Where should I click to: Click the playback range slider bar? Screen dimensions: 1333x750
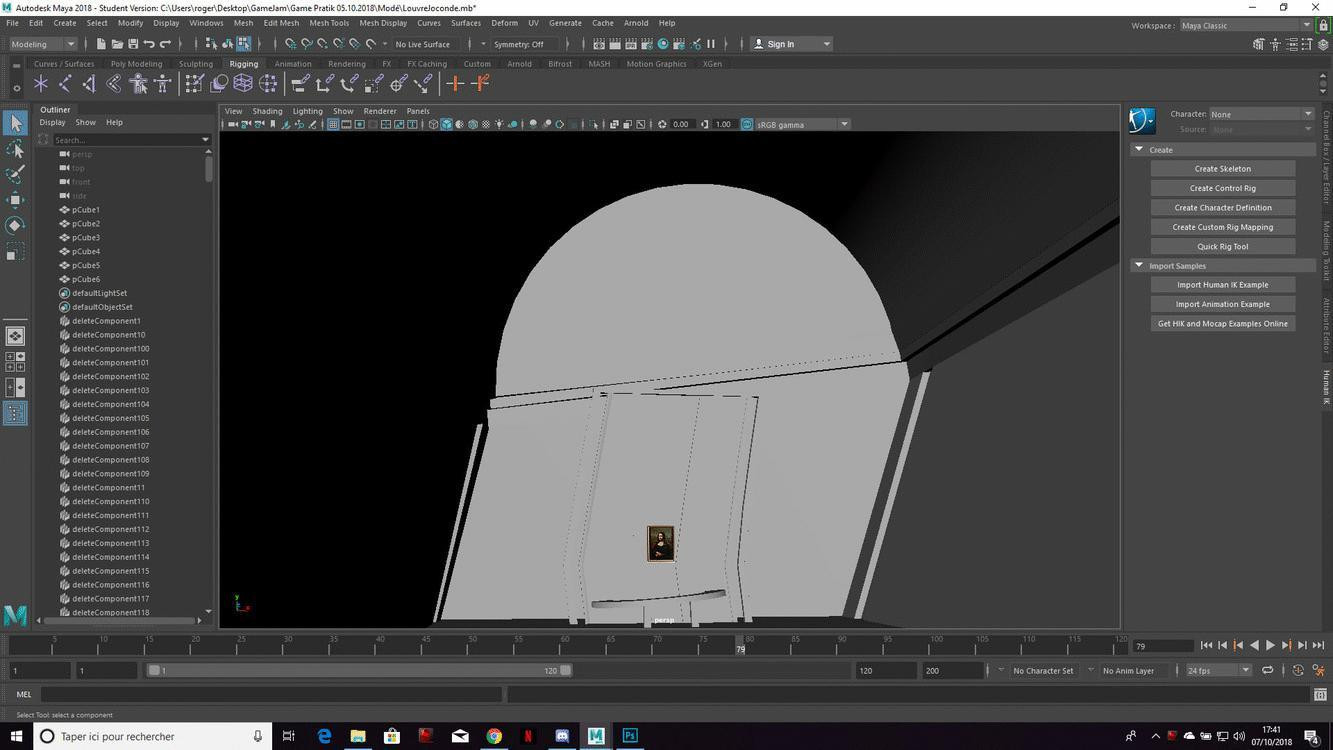pyautogui.click(x=360, y=671)
